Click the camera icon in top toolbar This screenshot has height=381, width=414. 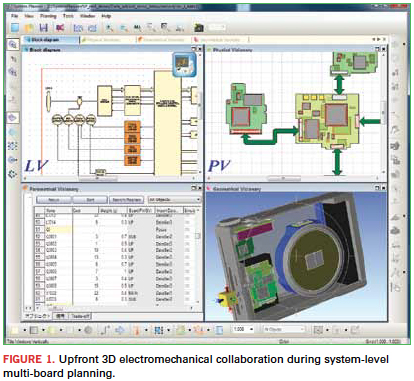199,28
